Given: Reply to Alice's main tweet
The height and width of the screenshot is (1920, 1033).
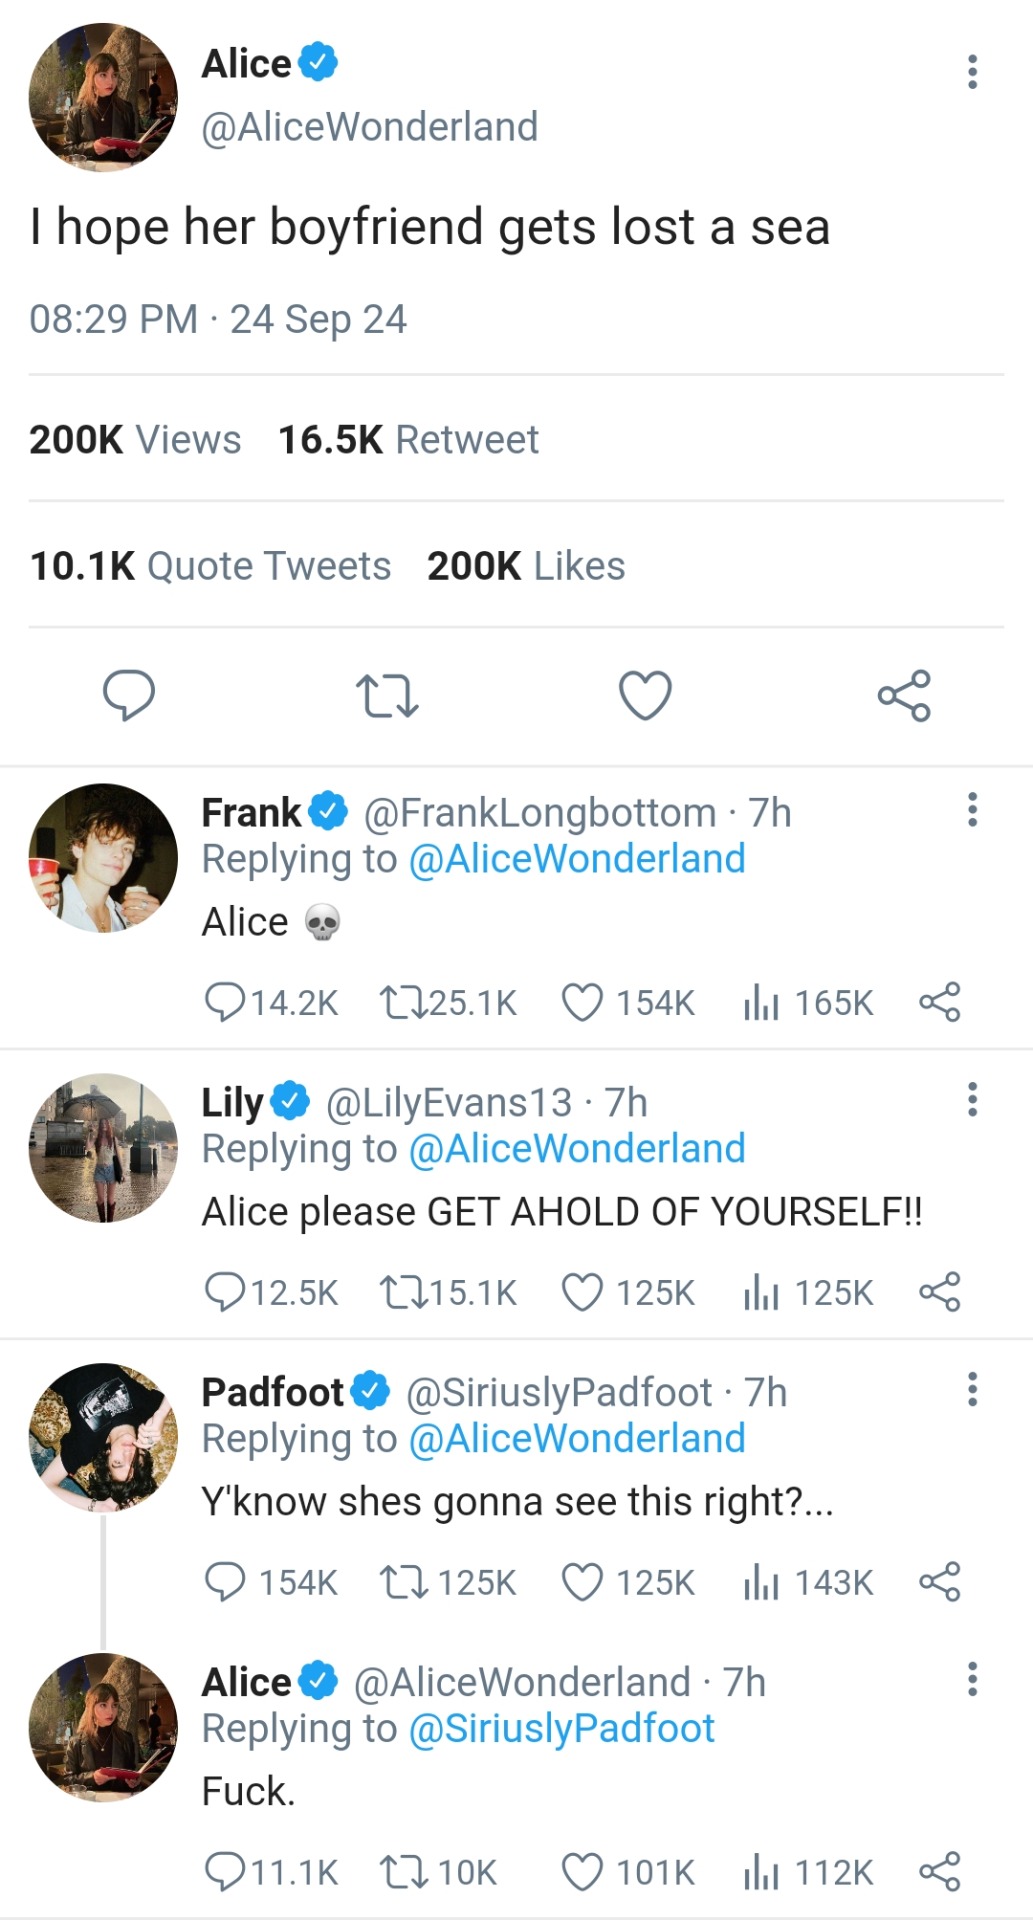Looking at the screenshot, I should coord(129,695).
